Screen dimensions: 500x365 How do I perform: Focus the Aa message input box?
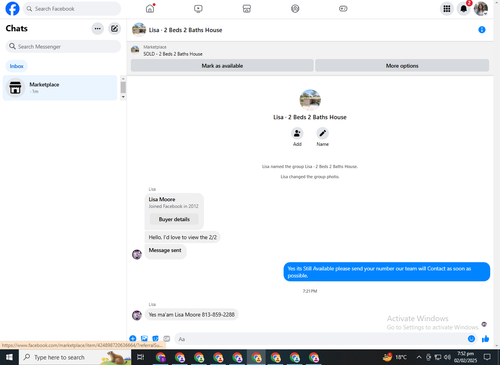[x=321, y=339]
